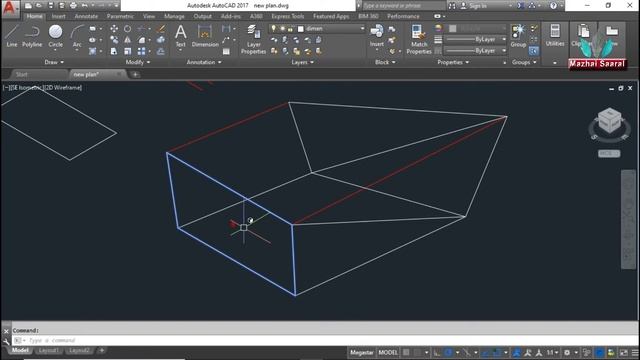Toggle polar tracking in status bar
Screen dimensions: 640x360
coord(448,353)
